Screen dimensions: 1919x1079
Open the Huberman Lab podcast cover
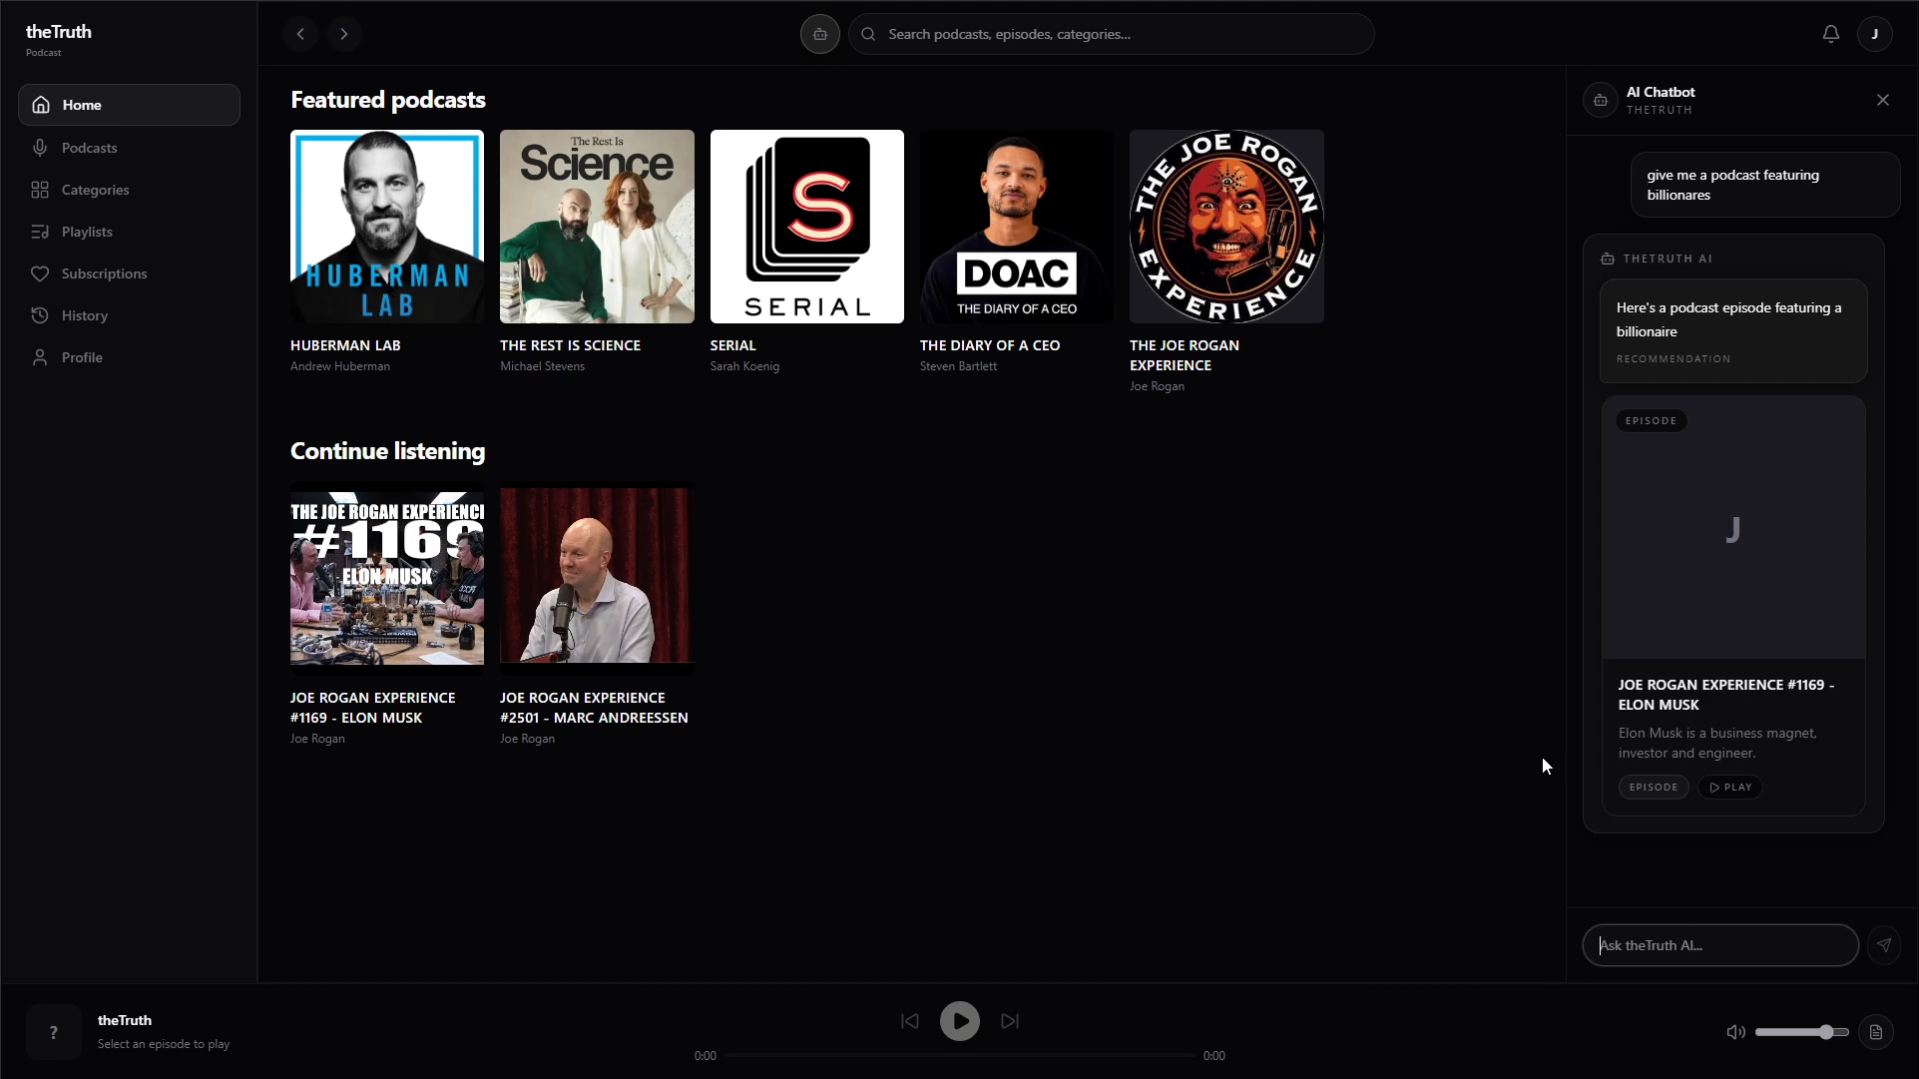[x=387, y=226]
